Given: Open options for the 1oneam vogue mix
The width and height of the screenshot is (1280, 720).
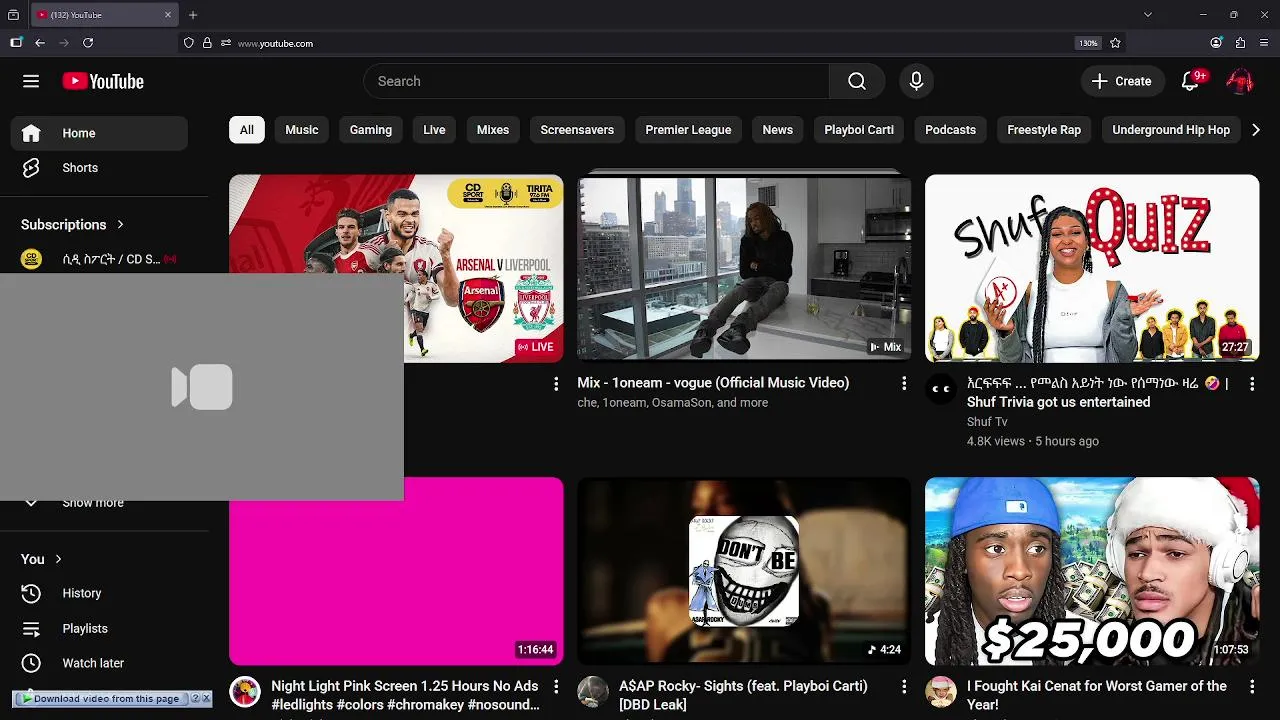Looking at the screenshot, I should coord(904,383).
